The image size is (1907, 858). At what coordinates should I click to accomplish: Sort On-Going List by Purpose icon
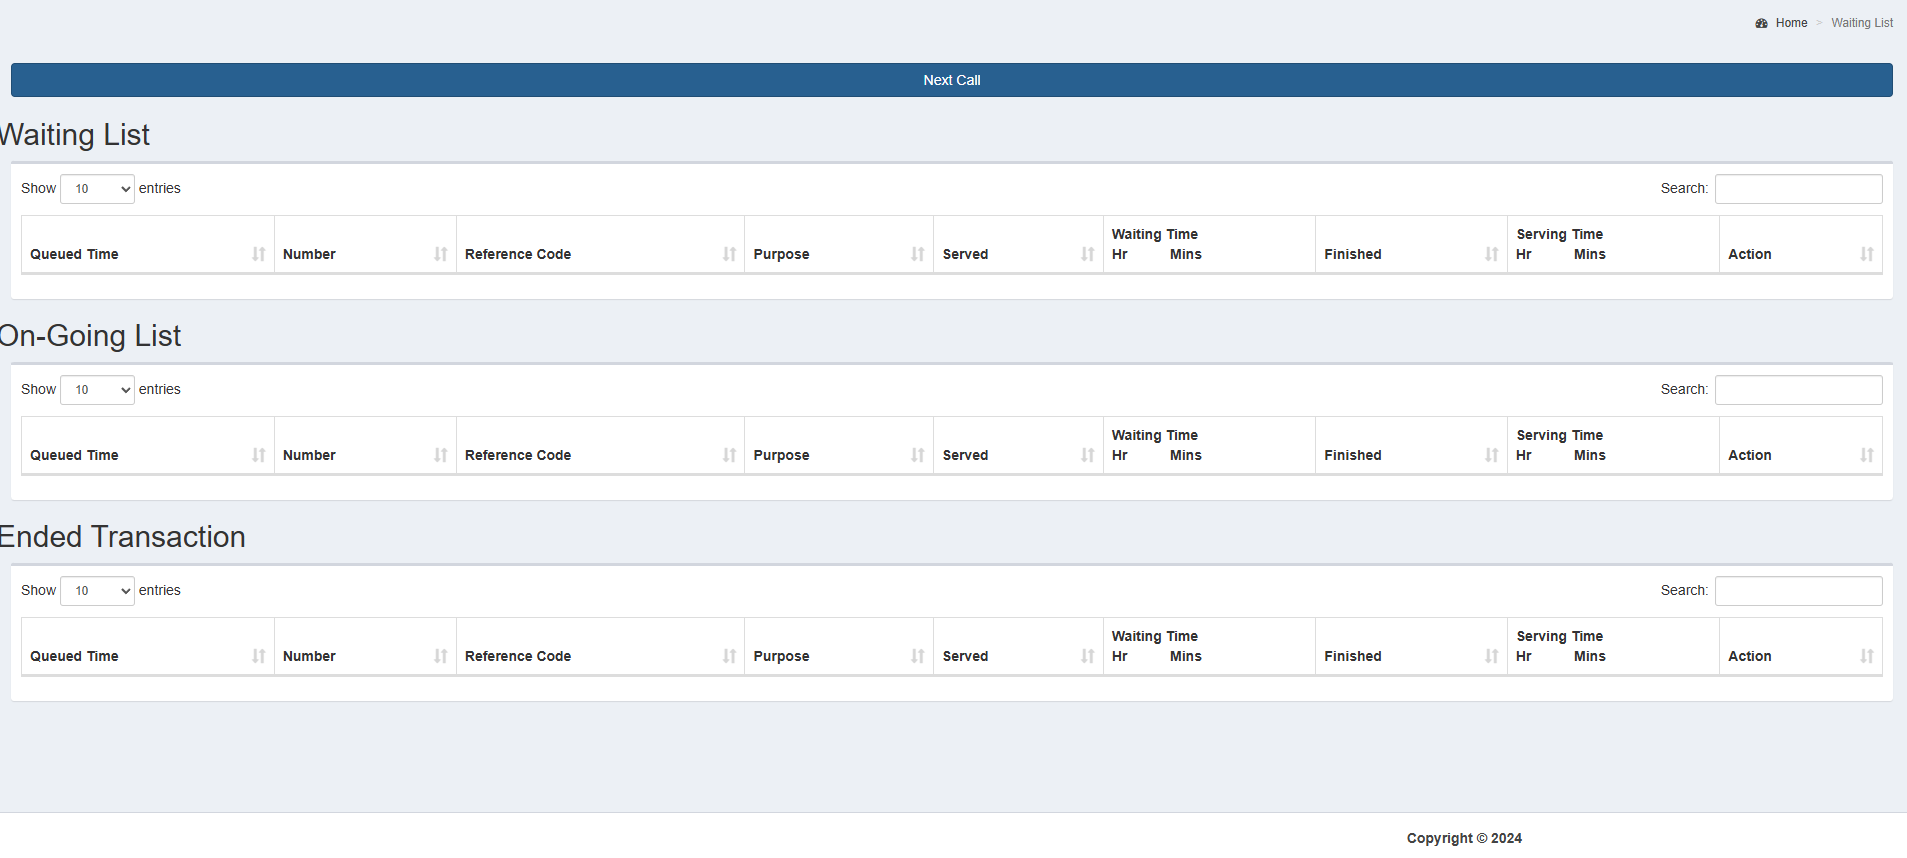tap(917, 455)
